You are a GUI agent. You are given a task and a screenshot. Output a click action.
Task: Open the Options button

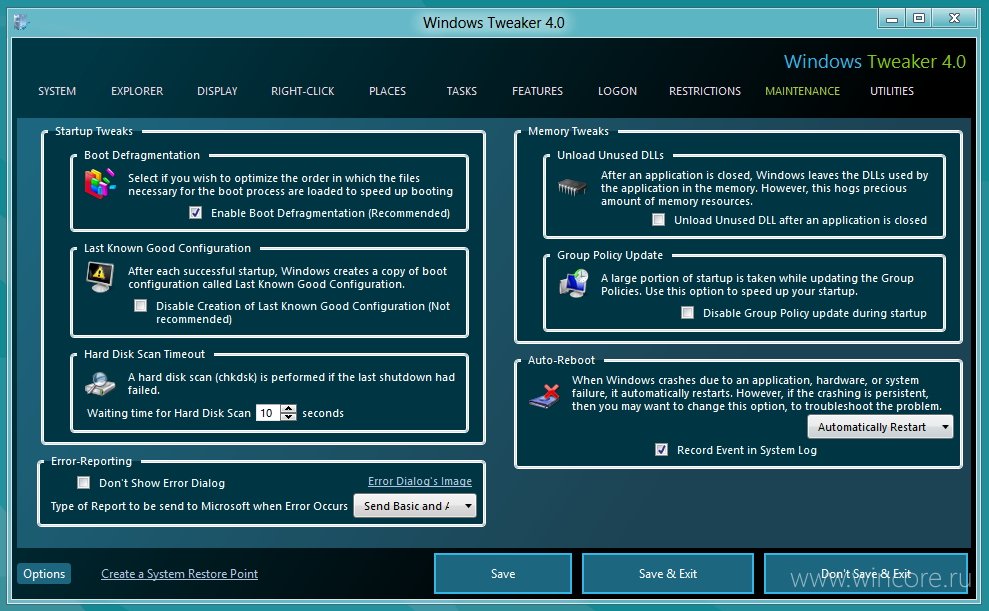click(x=44, y=574)
